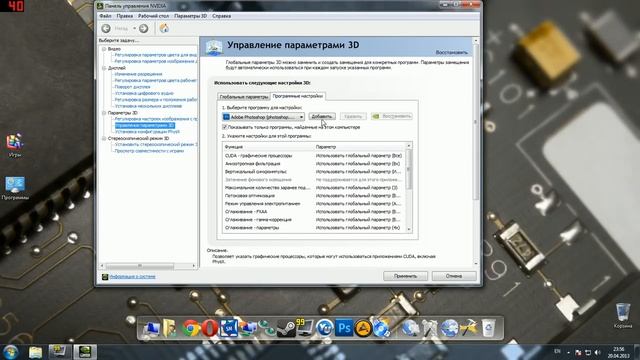Select the Потоковая оптимизация row
The width and height of the screenshot is (640, 360).
point(313,196)
